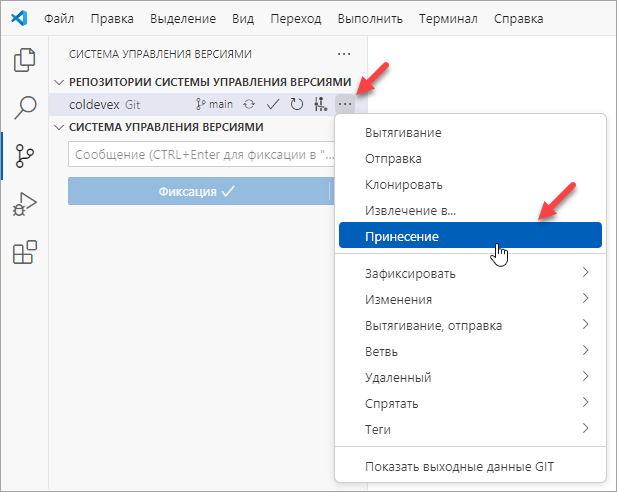Screen dimensions: 617x492
Task: Collapse the «Система управления версиями» section
Action: tap(61, 127)
